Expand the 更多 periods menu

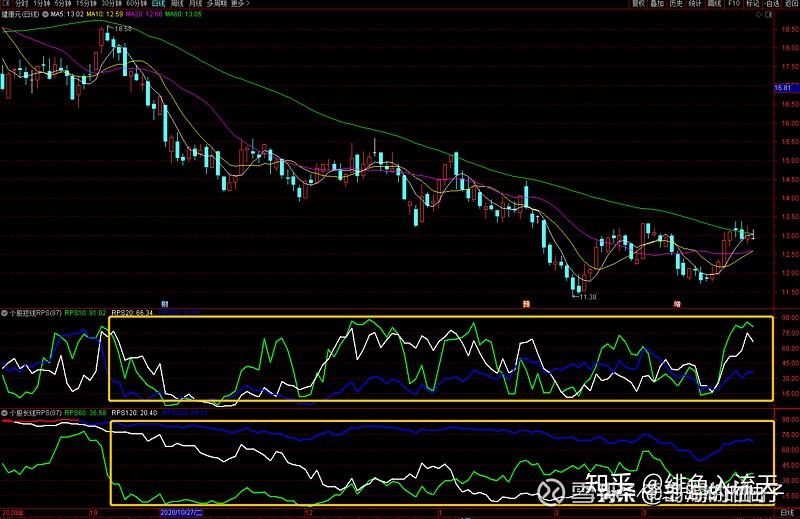(x=240, y=3)
